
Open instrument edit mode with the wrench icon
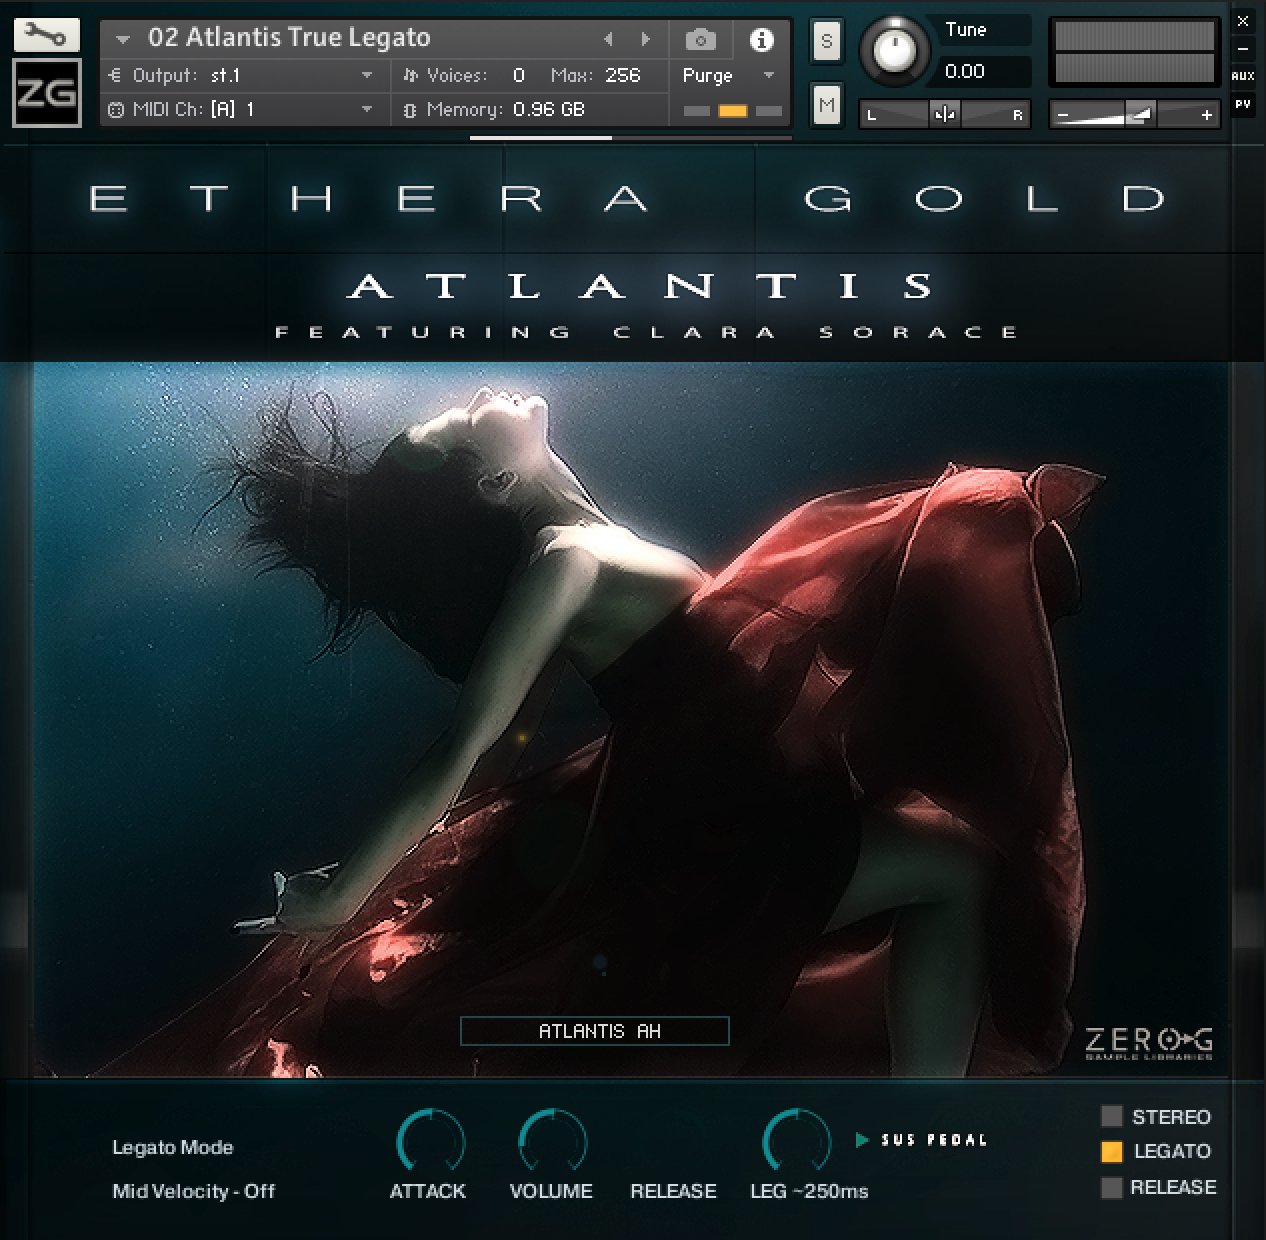(x=46, y=35)
